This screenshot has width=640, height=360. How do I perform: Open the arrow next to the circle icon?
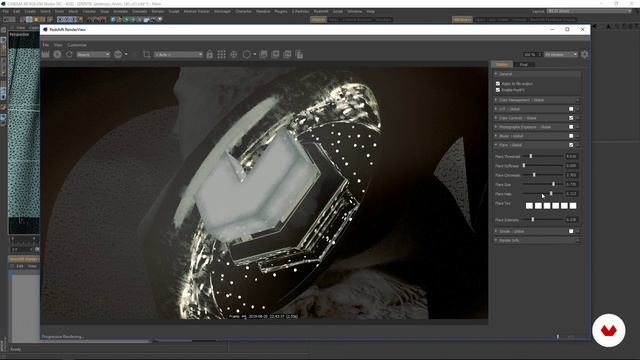click(x=255, y=54)
